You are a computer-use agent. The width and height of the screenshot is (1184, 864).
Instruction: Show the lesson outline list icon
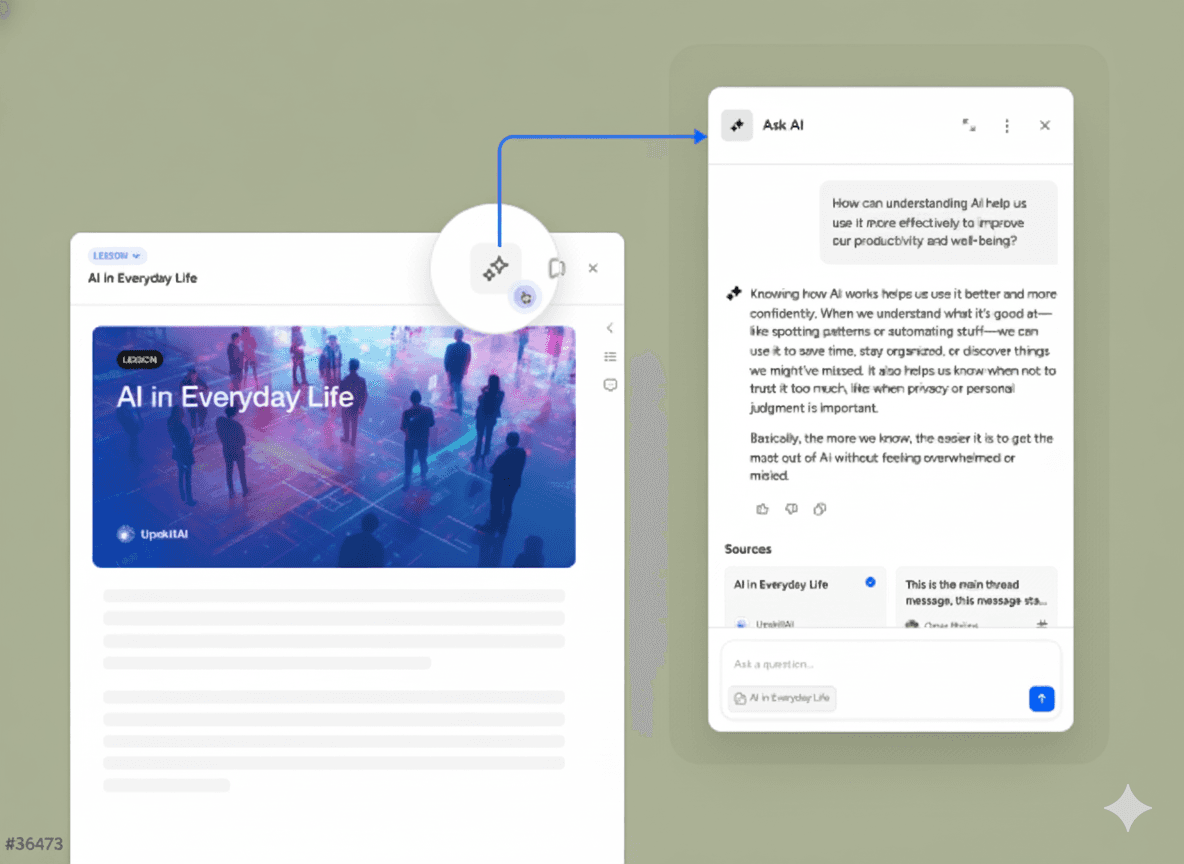click(x=610, y=357)
